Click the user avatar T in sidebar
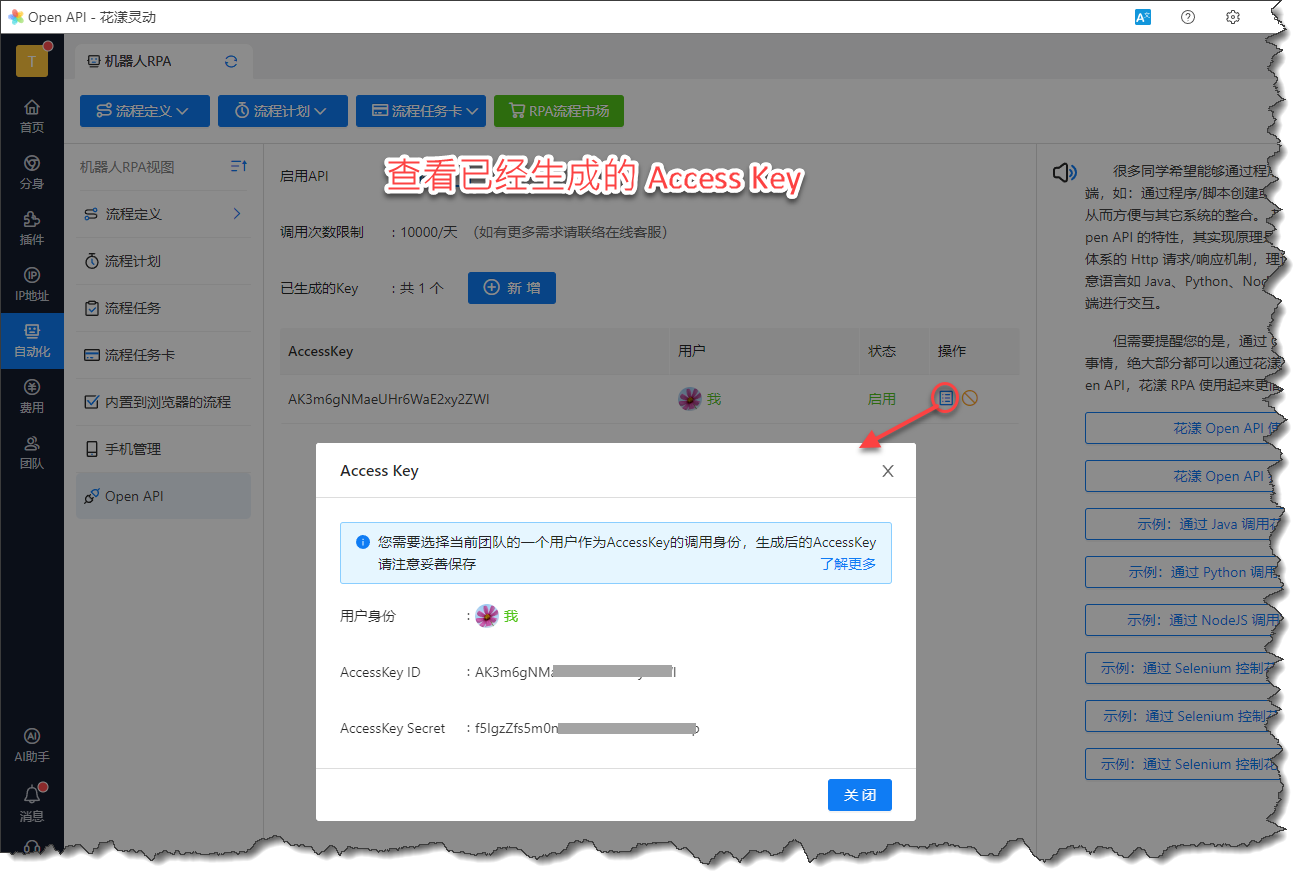Viewport: 1308px width, 885px height. [x=32, y=61]
